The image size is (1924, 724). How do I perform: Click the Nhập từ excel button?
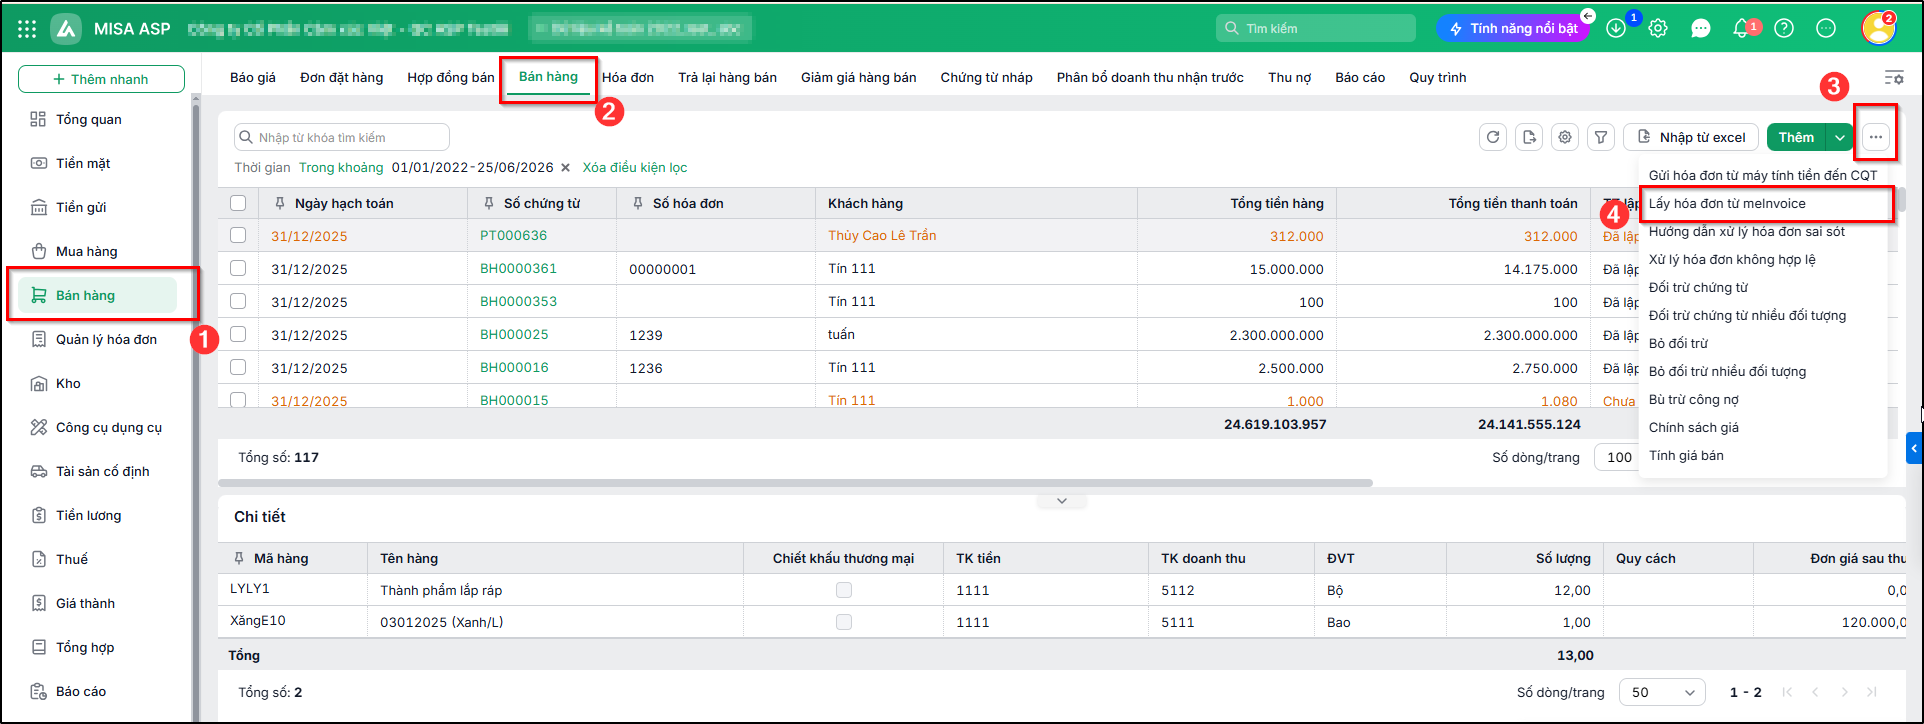pos(1691,137)
